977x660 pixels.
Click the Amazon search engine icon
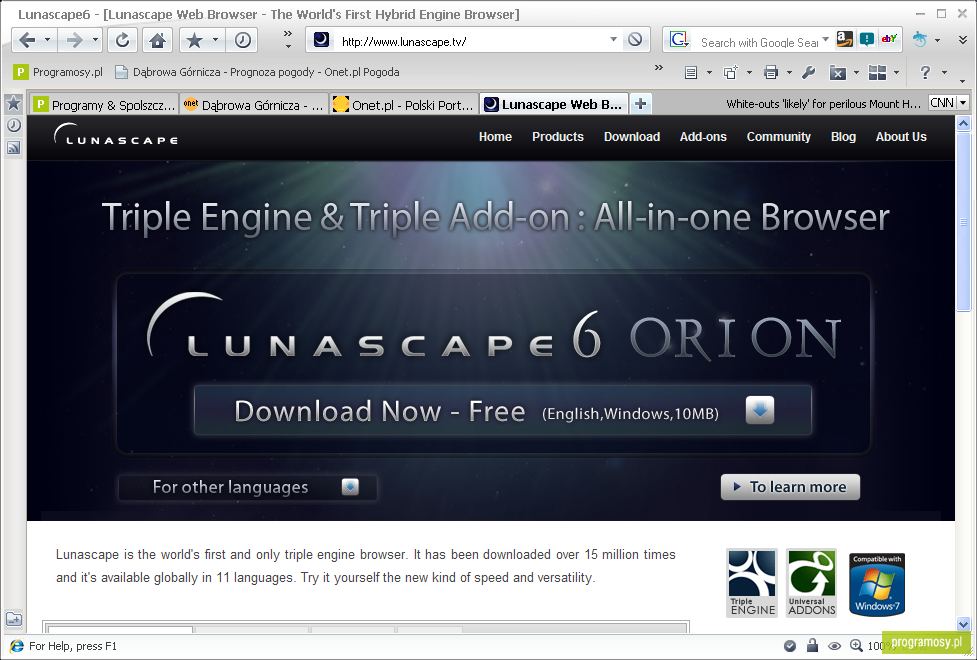pos(844,39)
